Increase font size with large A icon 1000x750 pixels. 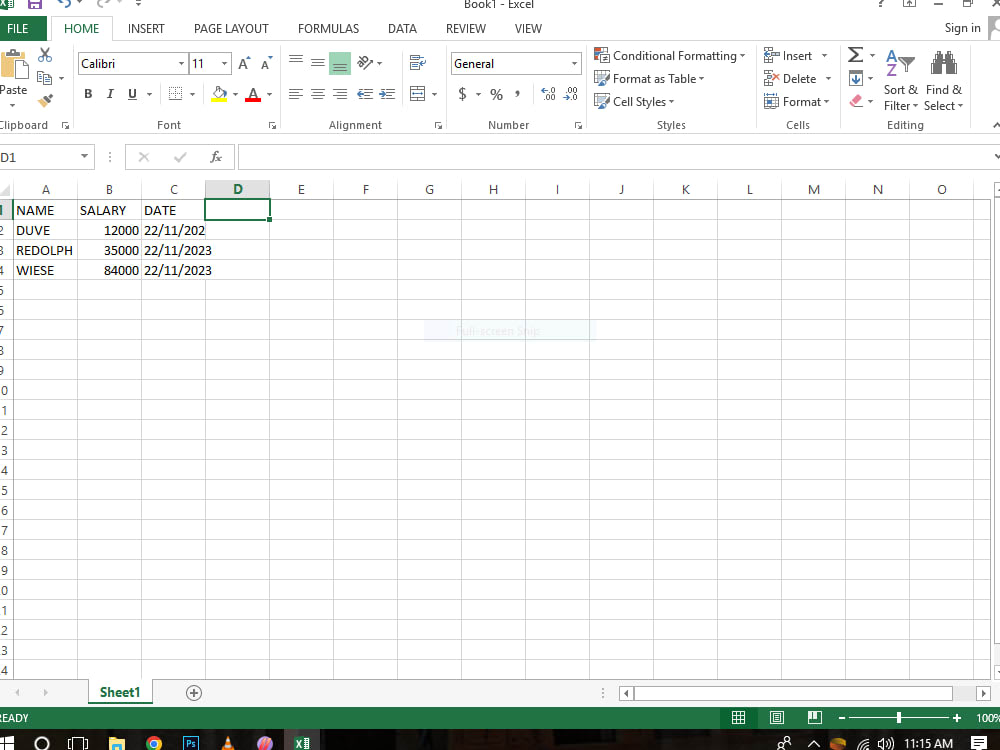point(244,63)
